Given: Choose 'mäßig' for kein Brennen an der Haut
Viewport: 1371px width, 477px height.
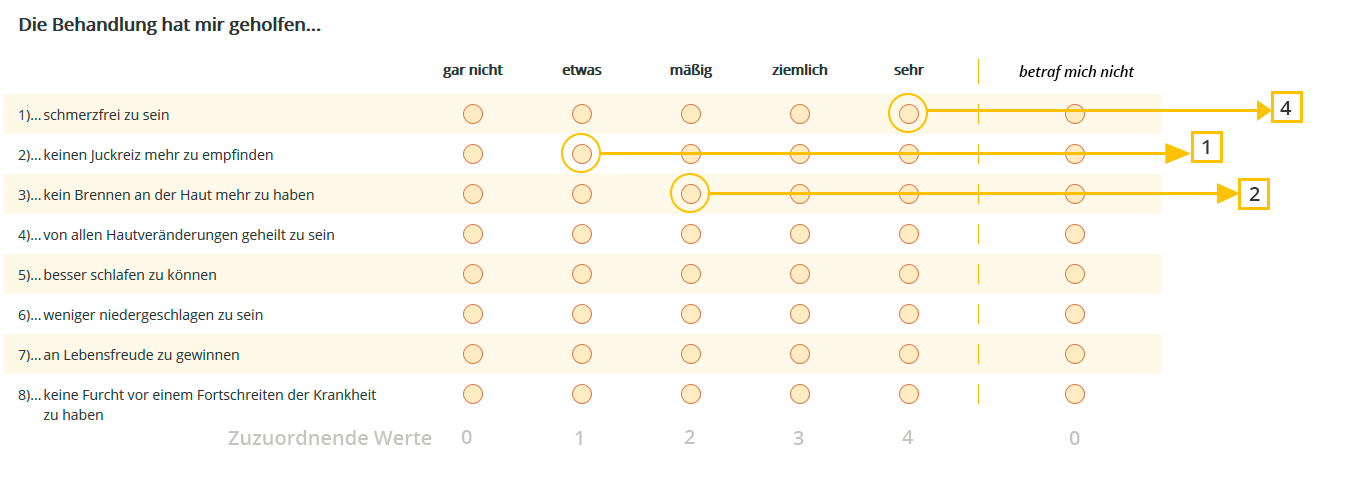Looking at the screenshot, I should pyautogui.click(x=690, y=194).
